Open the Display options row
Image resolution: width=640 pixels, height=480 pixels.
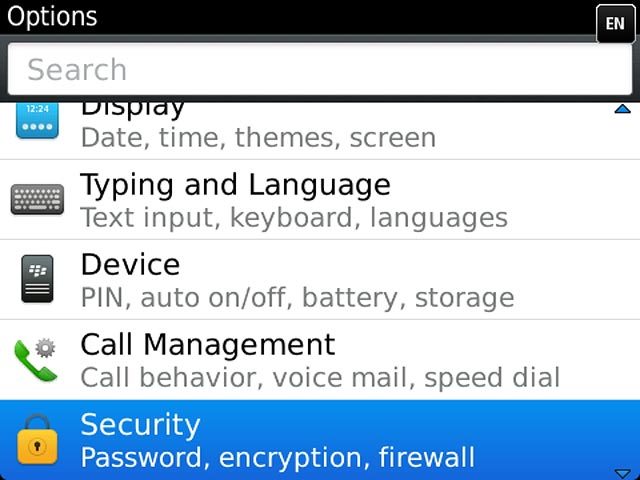coord(320,131)
